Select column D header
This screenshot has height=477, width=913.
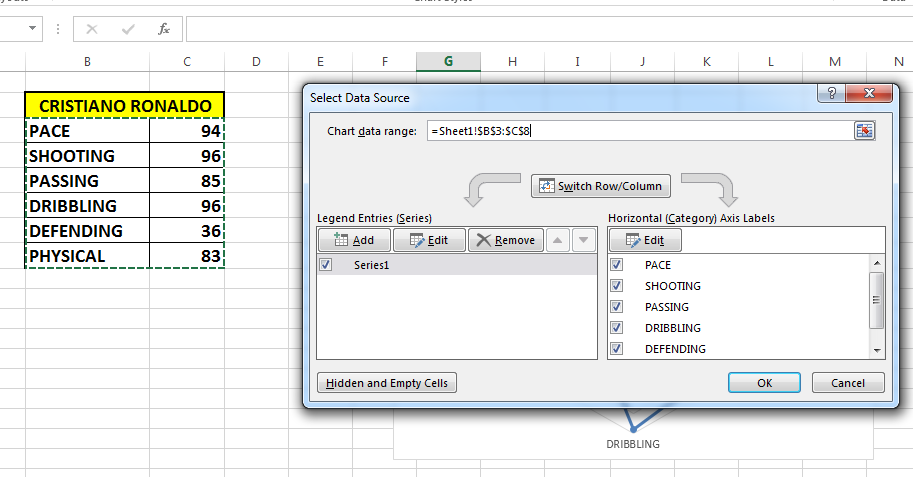coord(256,62)
